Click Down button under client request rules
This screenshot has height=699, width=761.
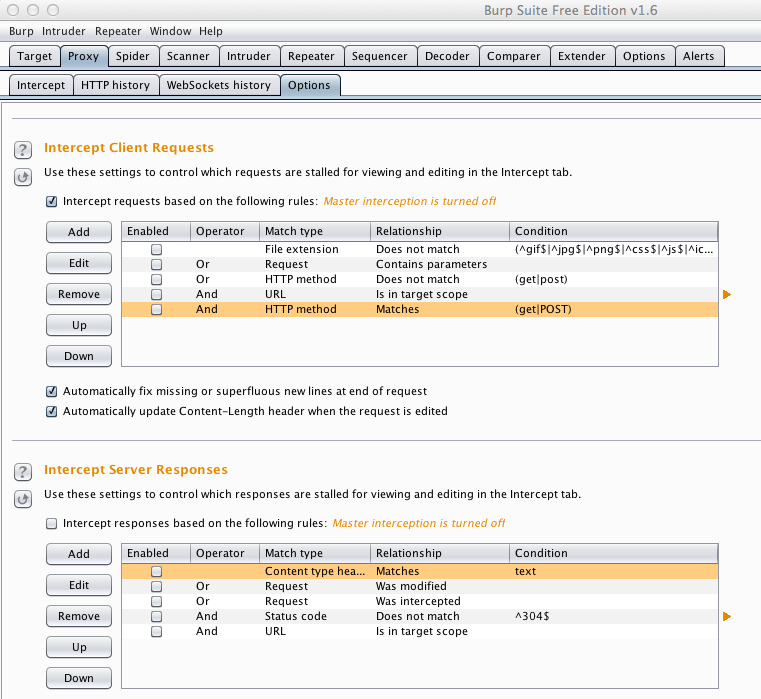coord(79,356)
